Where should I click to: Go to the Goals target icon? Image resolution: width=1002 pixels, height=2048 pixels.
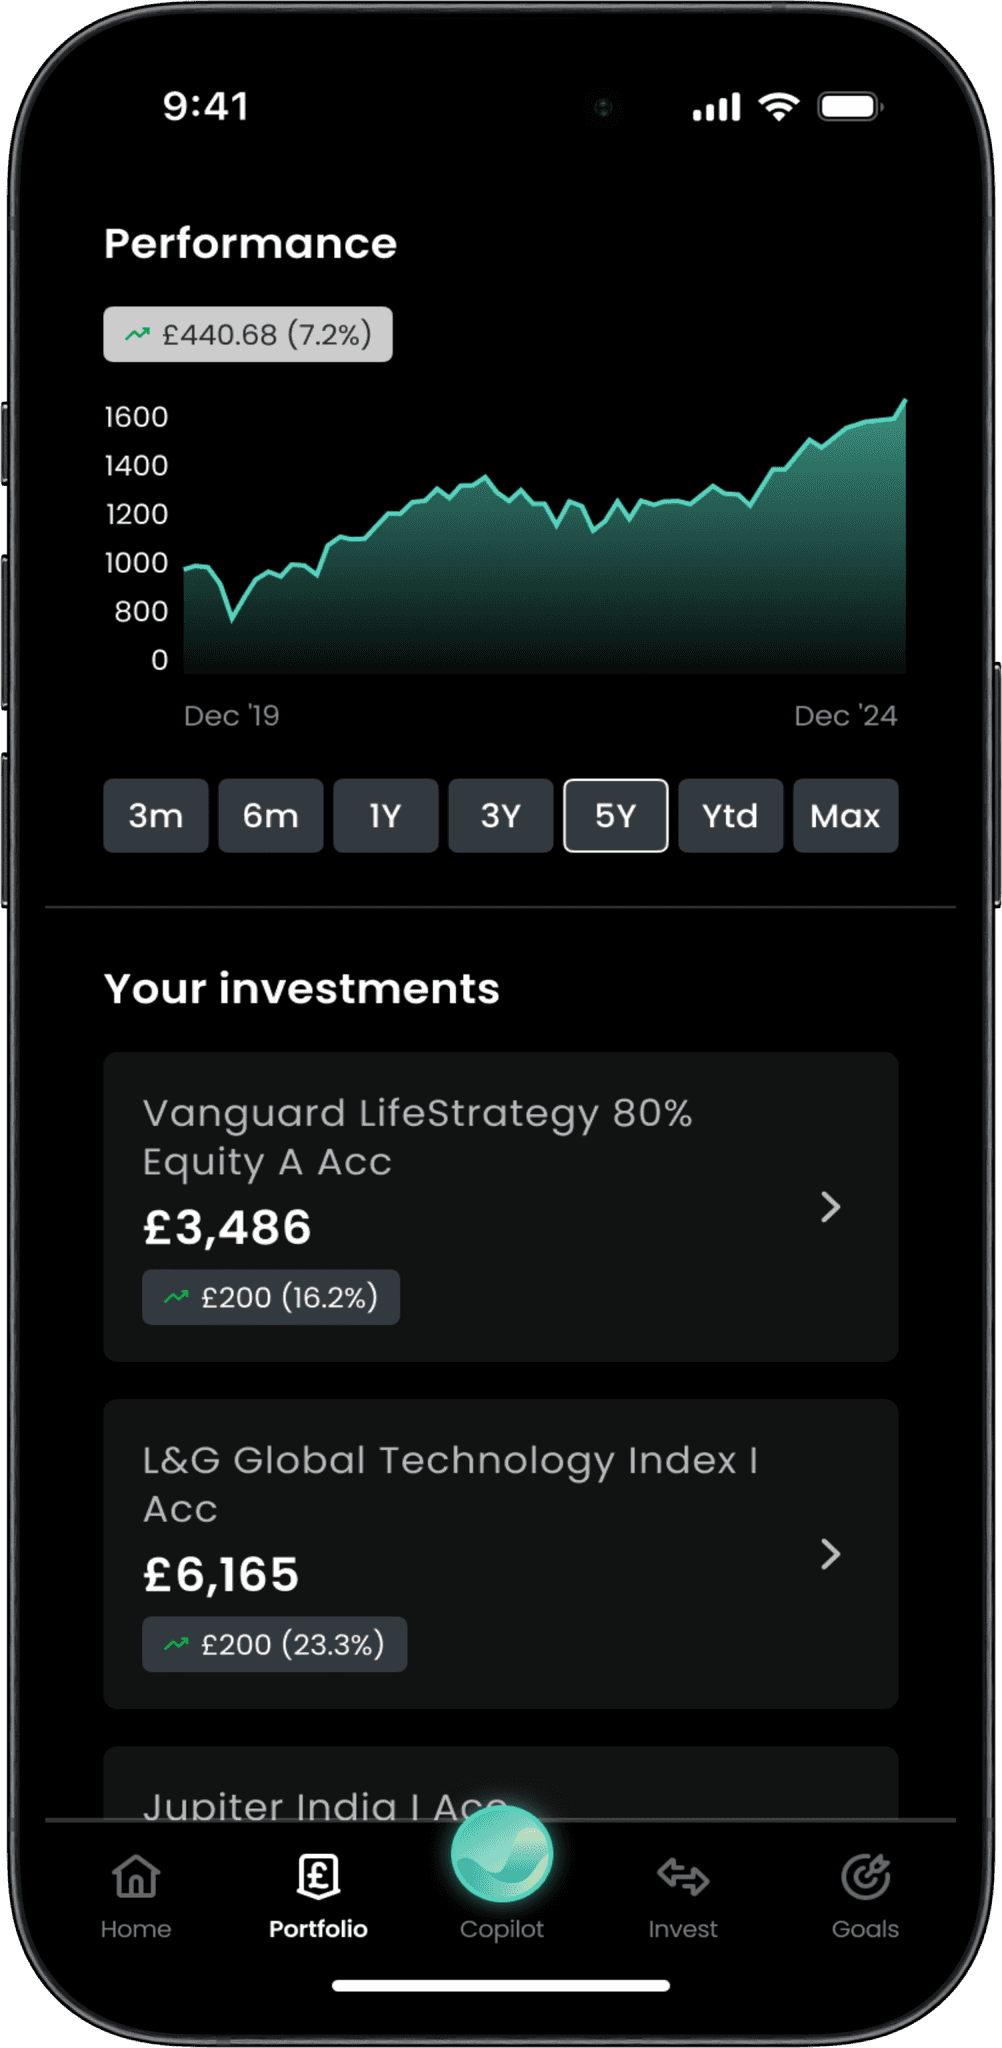pyautogui.click(x=865, y=1876)
